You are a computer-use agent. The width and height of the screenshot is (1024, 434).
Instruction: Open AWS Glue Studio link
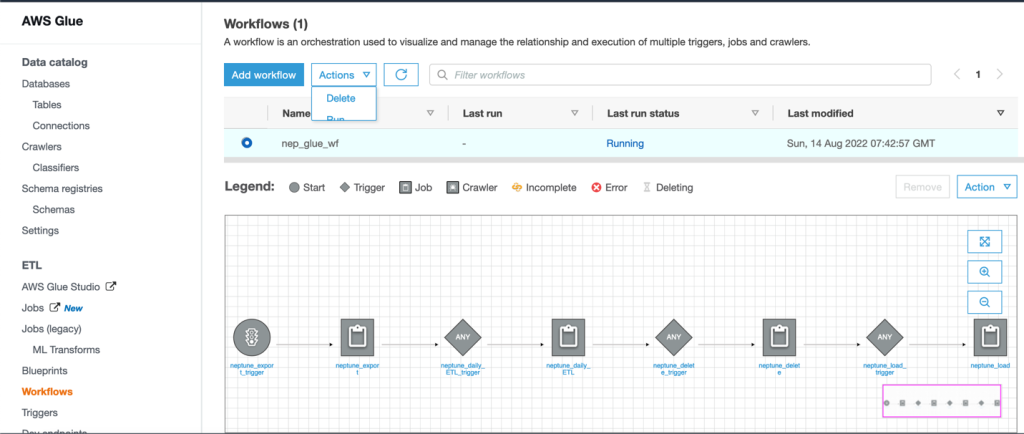(61, 287)
